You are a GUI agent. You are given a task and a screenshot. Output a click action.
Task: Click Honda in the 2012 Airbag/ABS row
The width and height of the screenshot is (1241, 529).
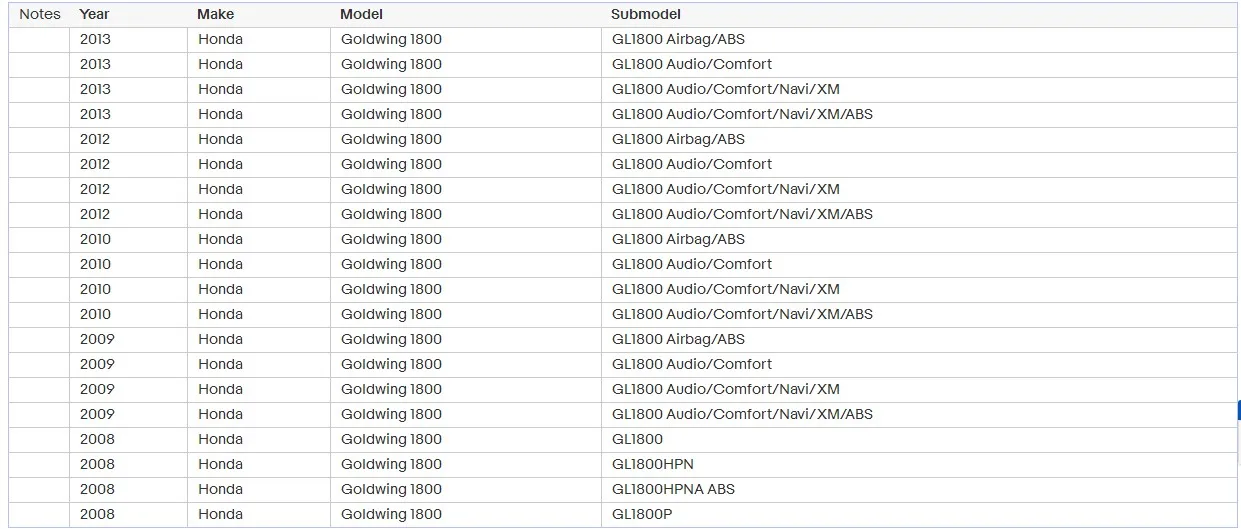[220, 139]
